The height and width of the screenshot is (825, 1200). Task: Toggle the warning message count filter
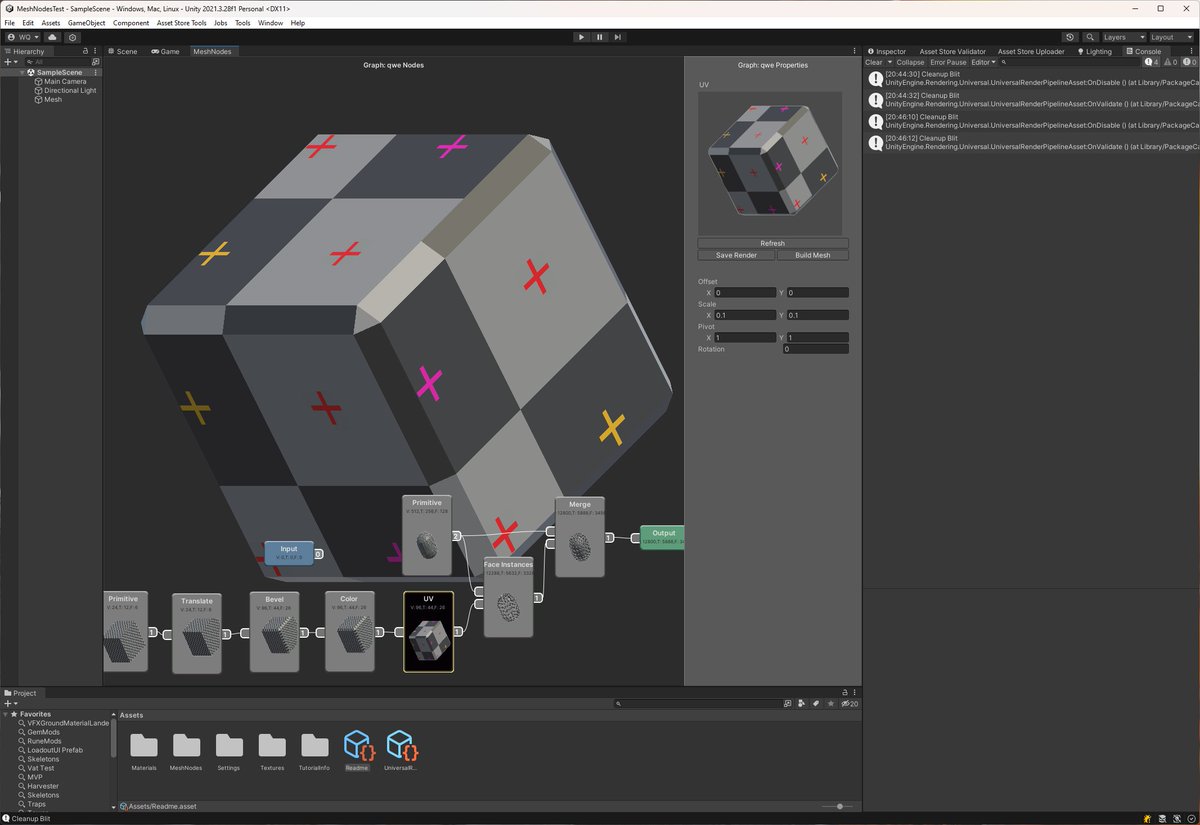(x=1171, y=62)
